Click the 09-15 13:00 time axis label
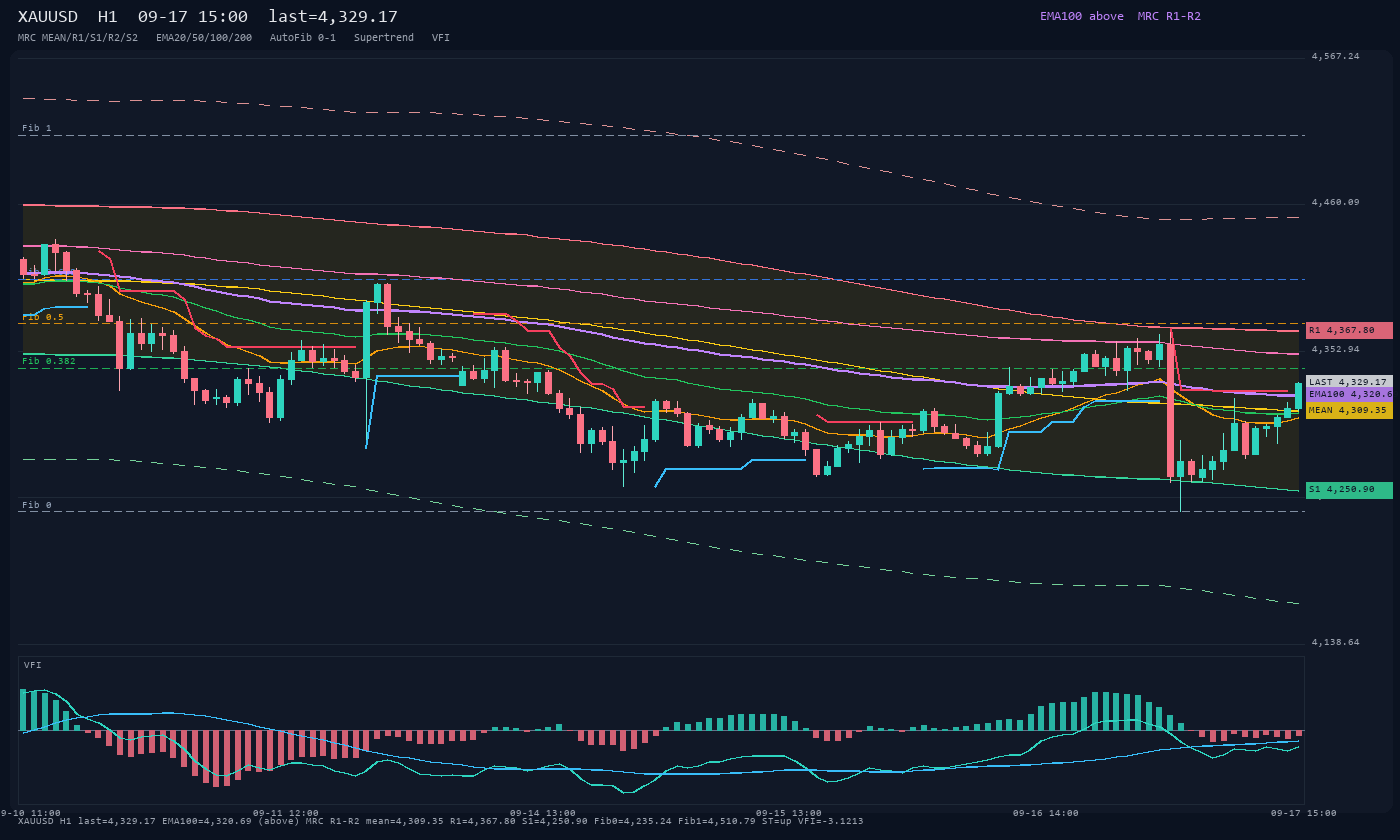The image size is (1400, 840). pyautogui.click(x=788, y=813)
